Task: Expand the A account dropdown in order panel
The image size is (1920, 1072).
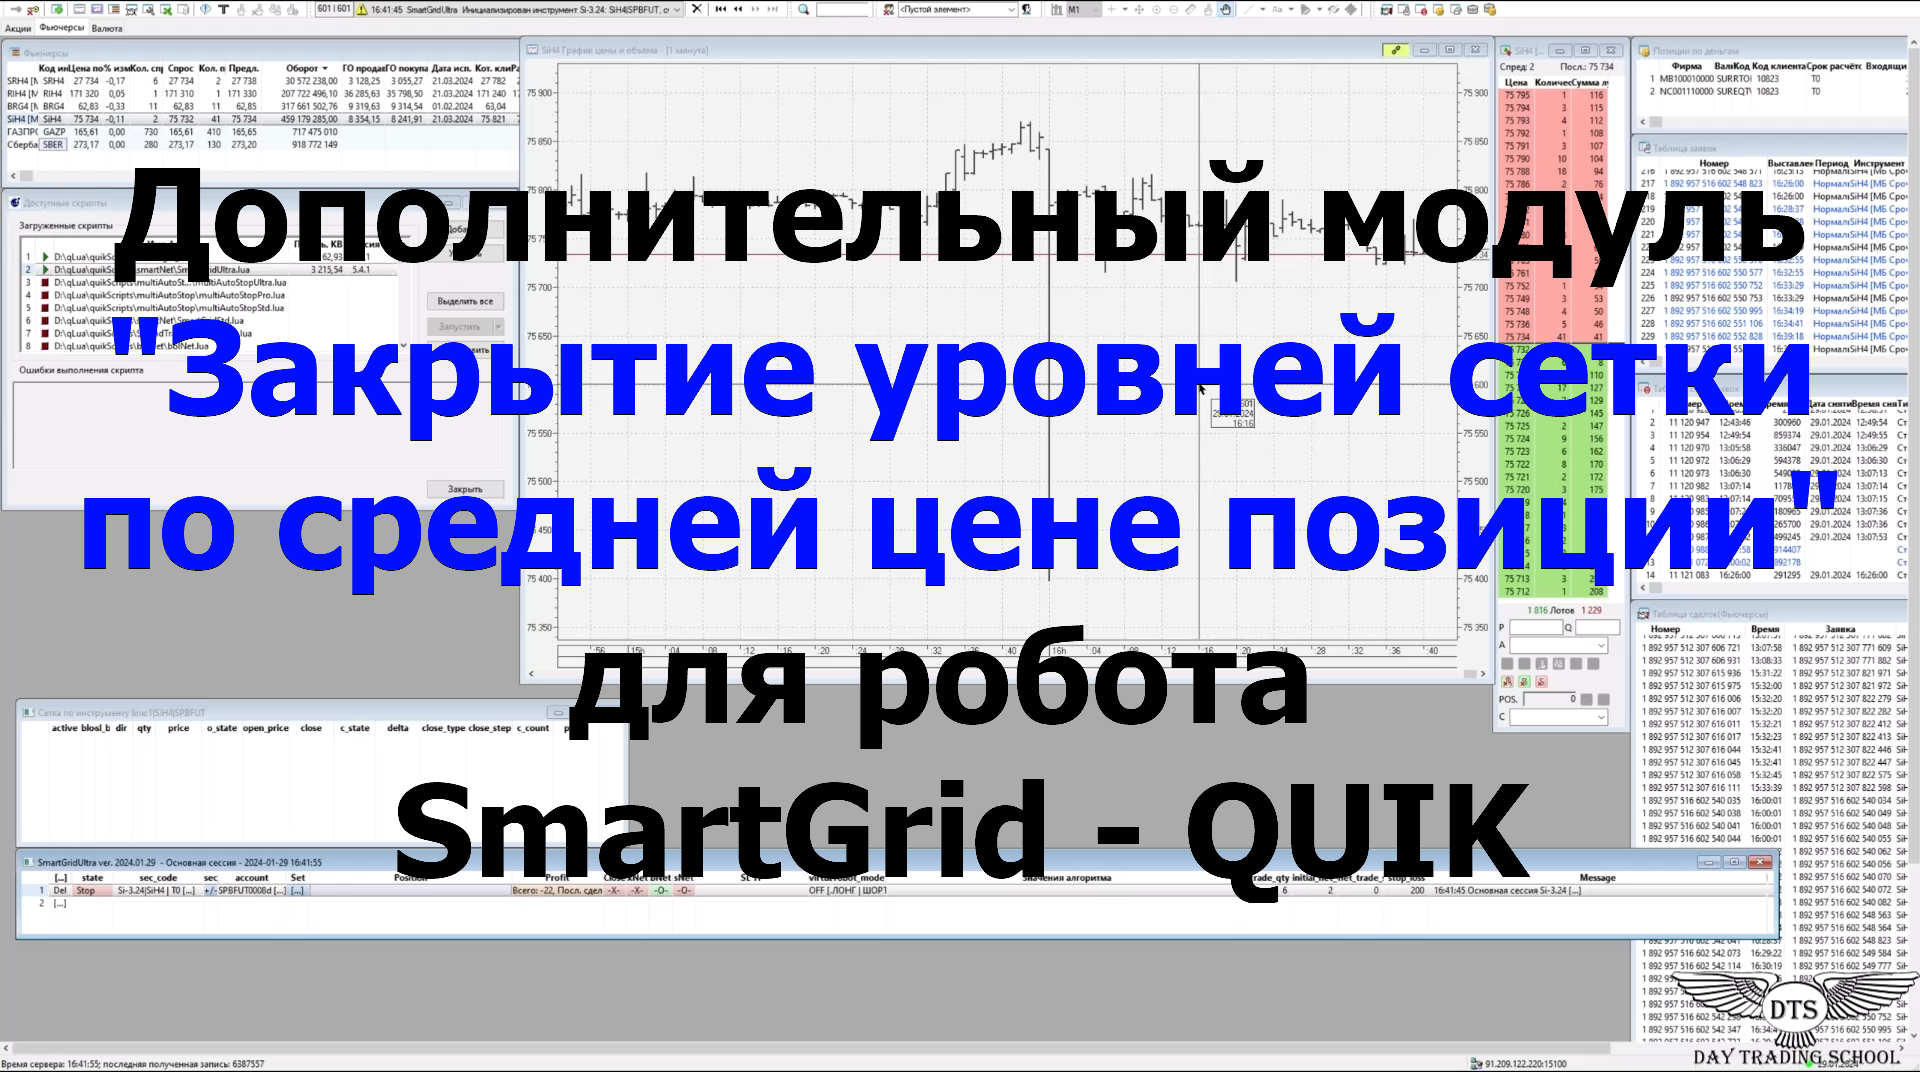Action: 1601,646
